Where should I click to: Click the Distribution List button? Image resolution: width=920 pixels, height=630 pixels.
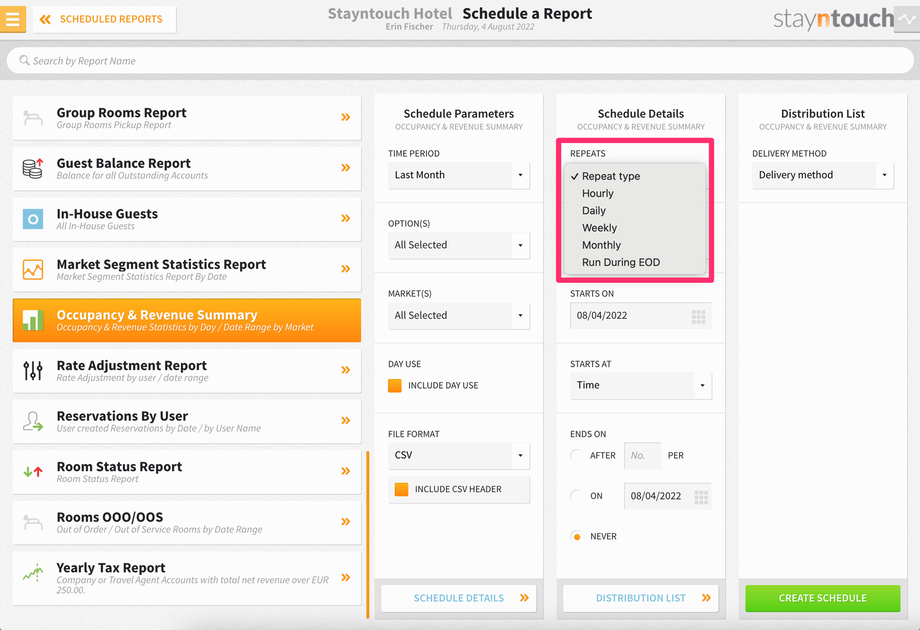pyautogui.click(x=641, y=598)
